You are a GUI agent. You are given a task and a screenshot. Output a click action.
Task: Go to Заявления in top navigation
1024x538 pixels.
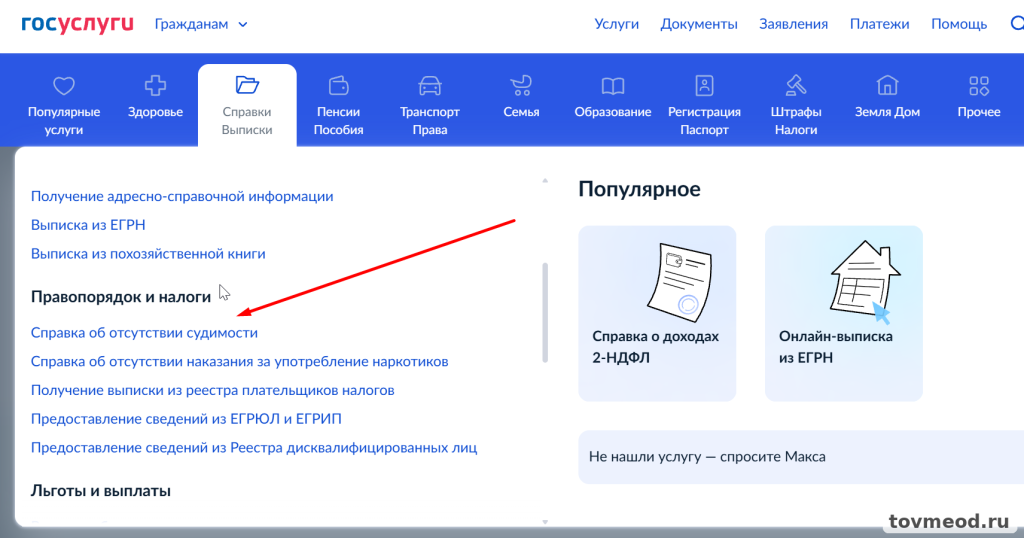coord(793,24)
